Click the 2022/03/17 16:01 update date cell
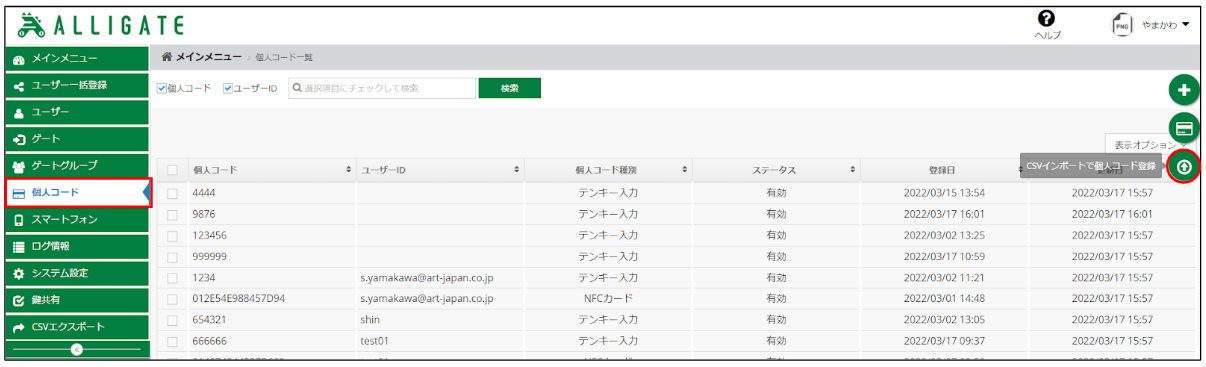This screenshot has width=1206, height=367. point(1112,214)
